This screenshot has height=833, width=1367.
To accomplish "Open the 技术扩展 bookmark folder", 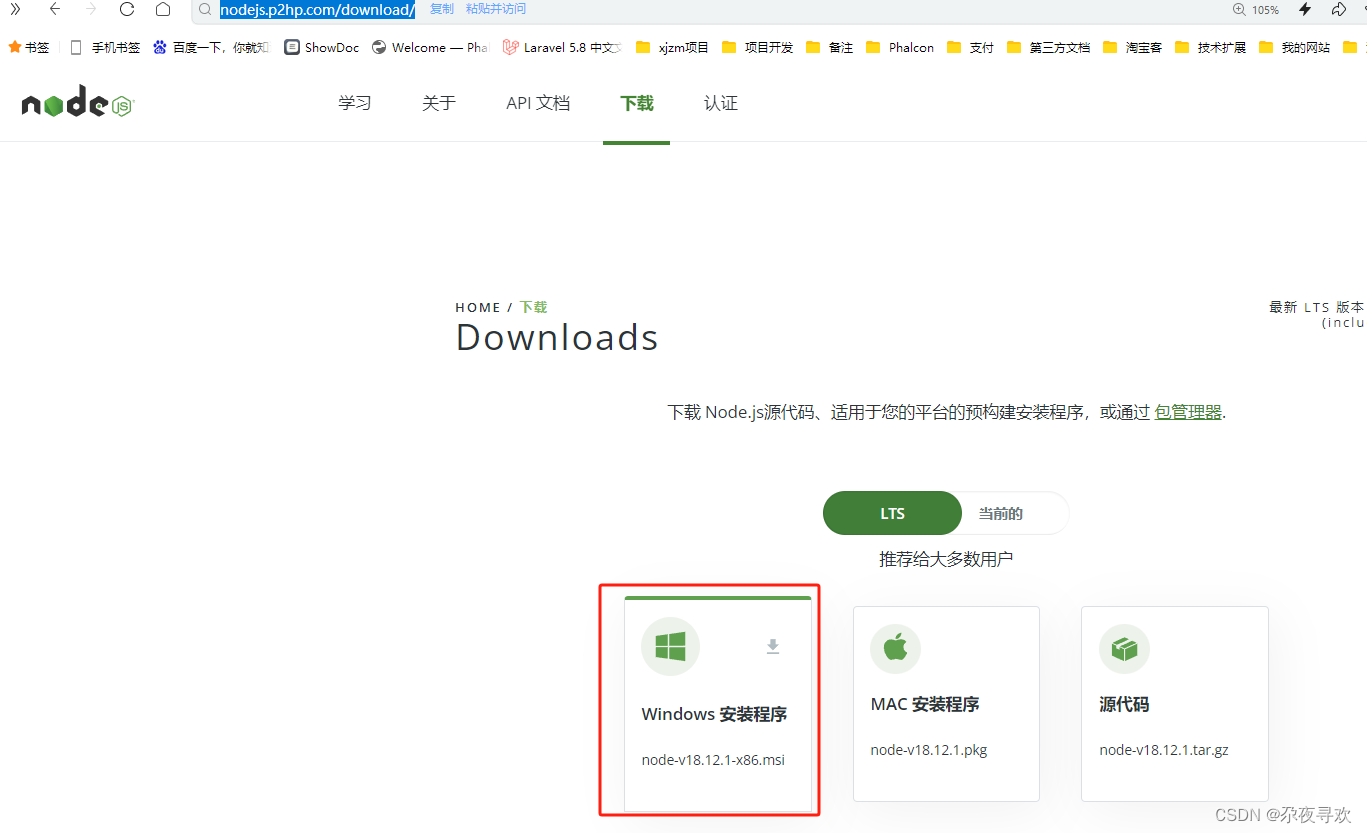I will 1211,47.
